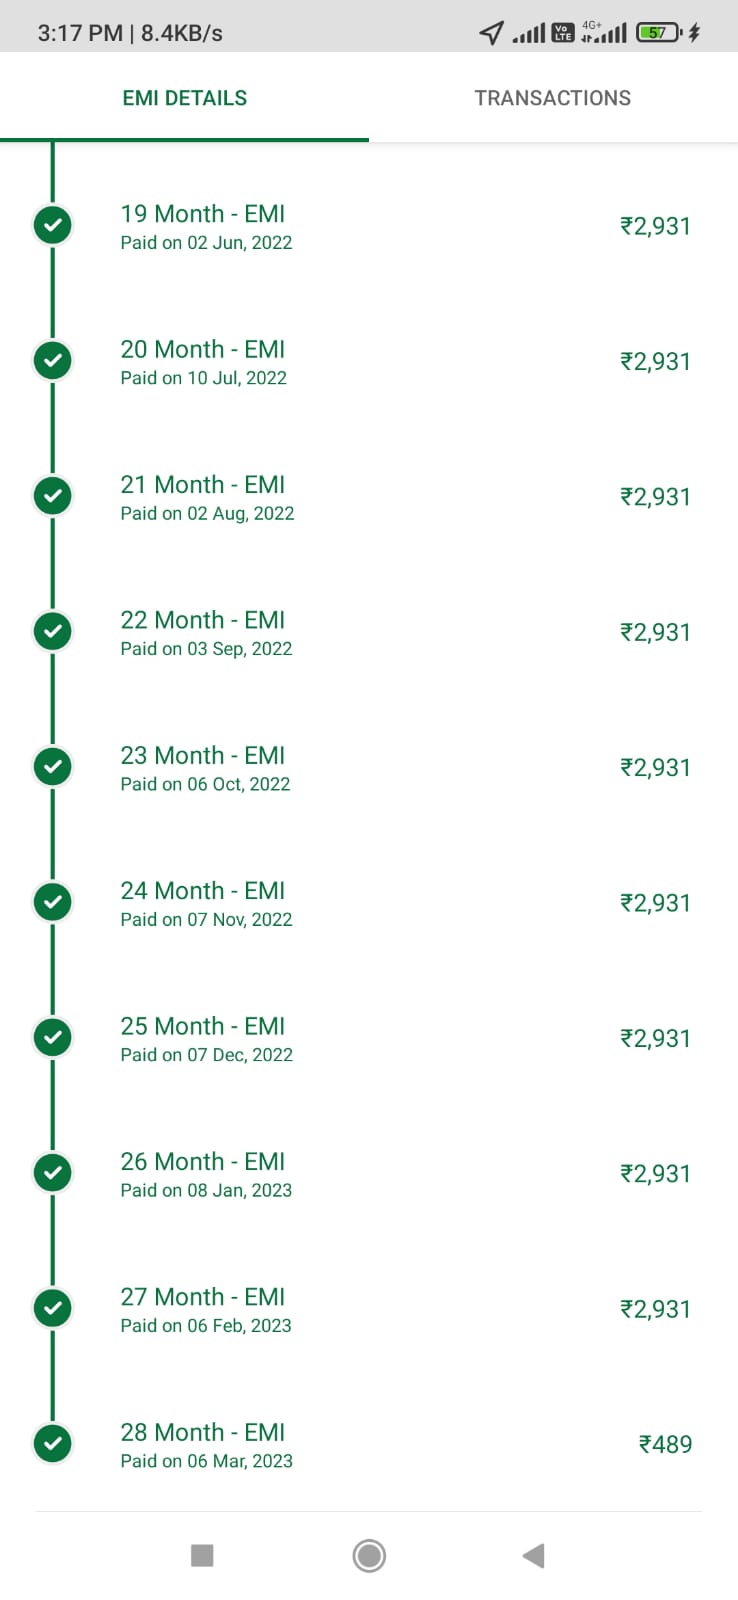The height and width of the screenshot is (1600, 738).
Task: Tap the Paid on 10 Jul, 2022 date
Action: (x=203, y=378)
